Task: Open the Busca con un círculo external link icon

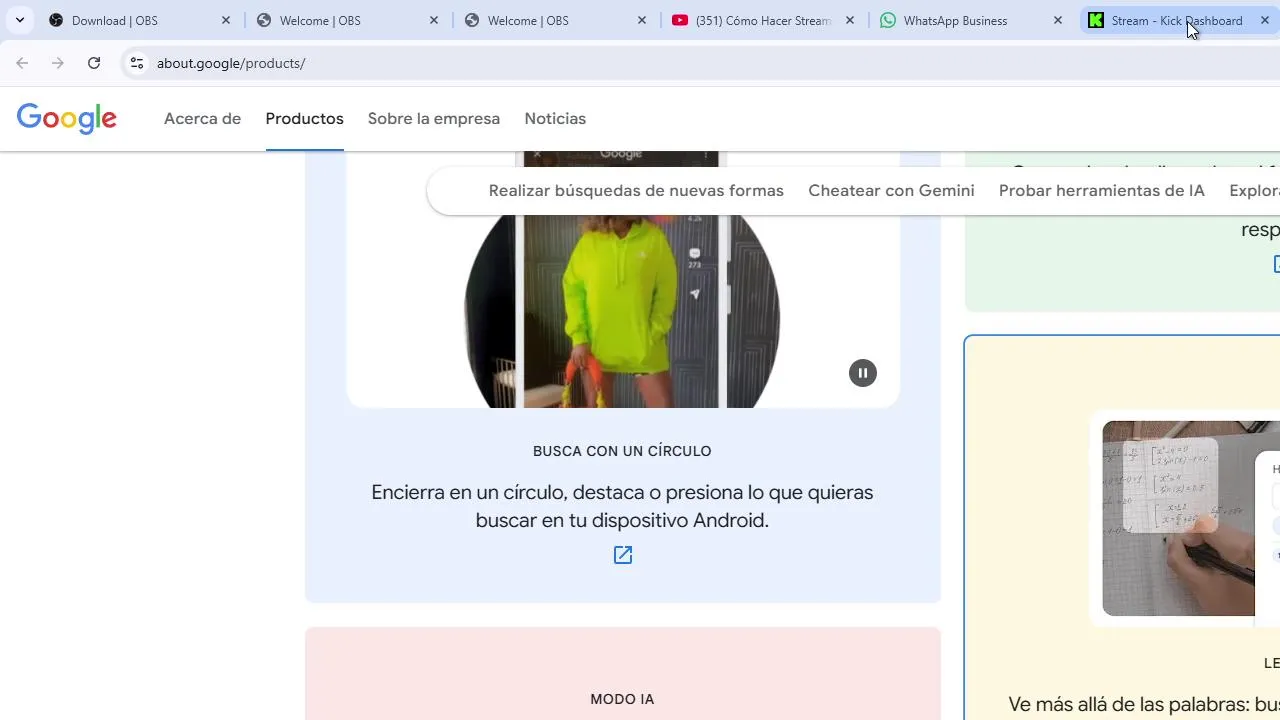Action: [623, 555]
